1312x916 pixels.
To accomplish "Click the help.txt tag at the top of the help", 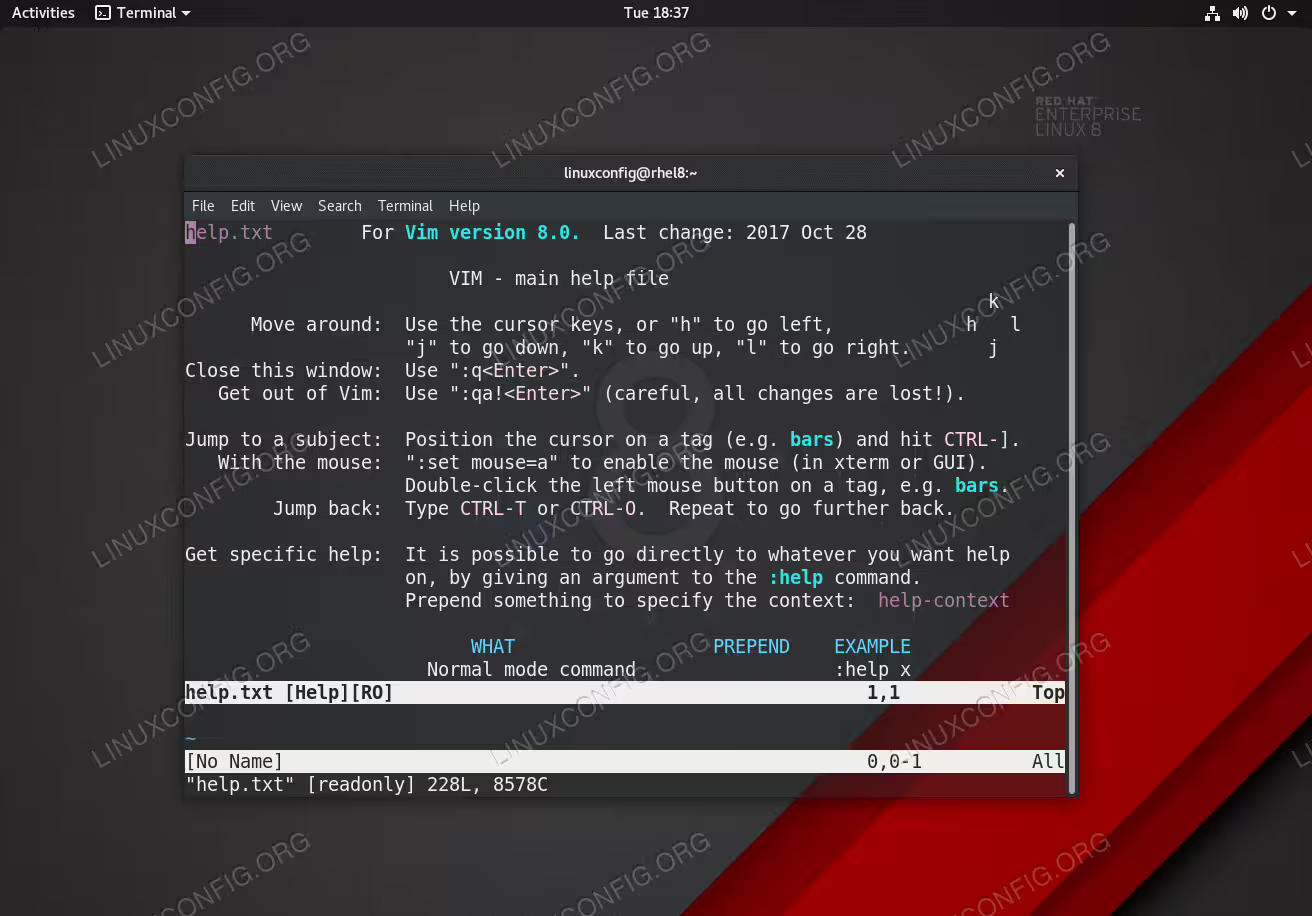I will (229, 232).
